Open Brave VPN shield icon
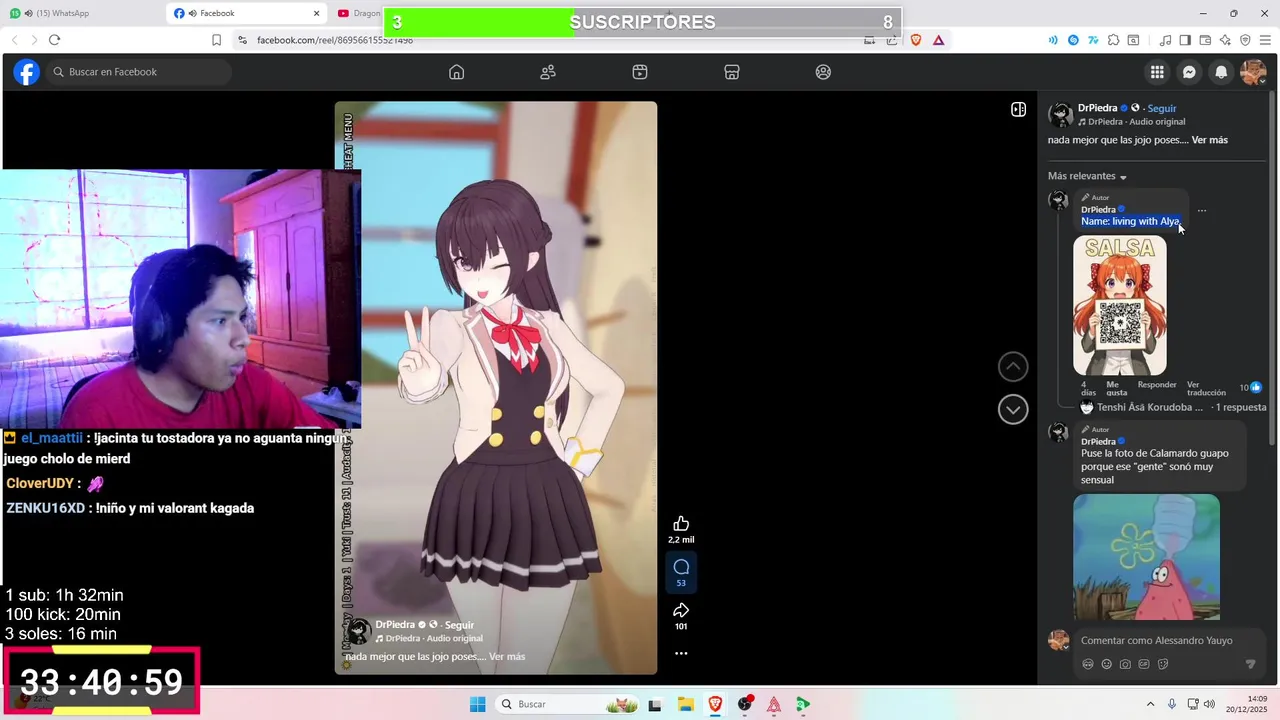 tap(1245, 40)
